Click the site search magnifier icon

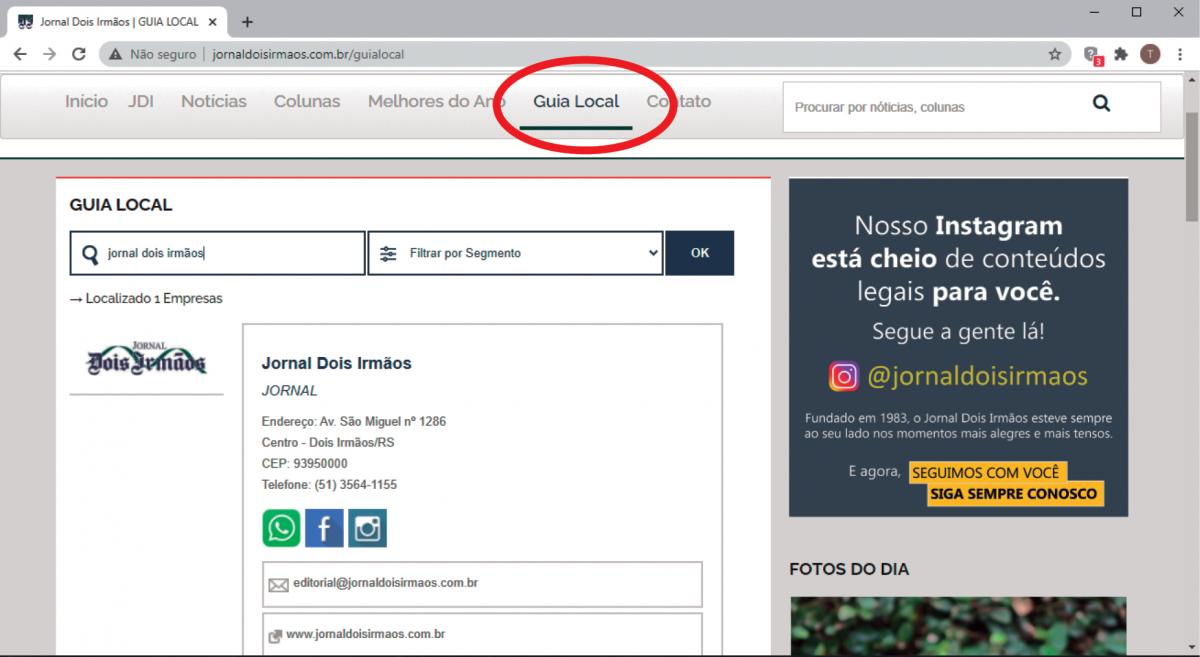click(x=1101, y=103)
